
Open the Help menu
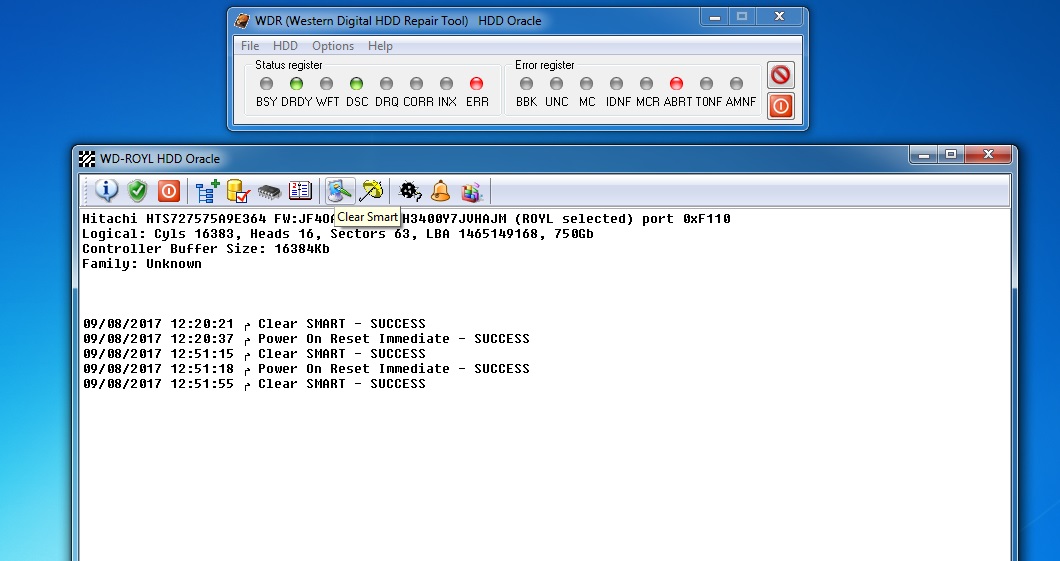pos(380,46)
